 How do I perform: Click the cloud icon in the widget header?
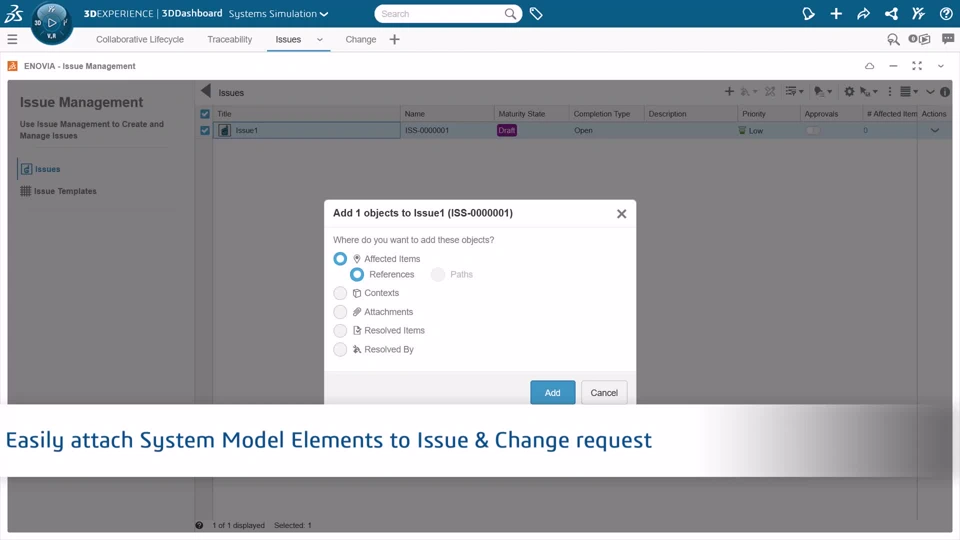click(x=869, y=66)
